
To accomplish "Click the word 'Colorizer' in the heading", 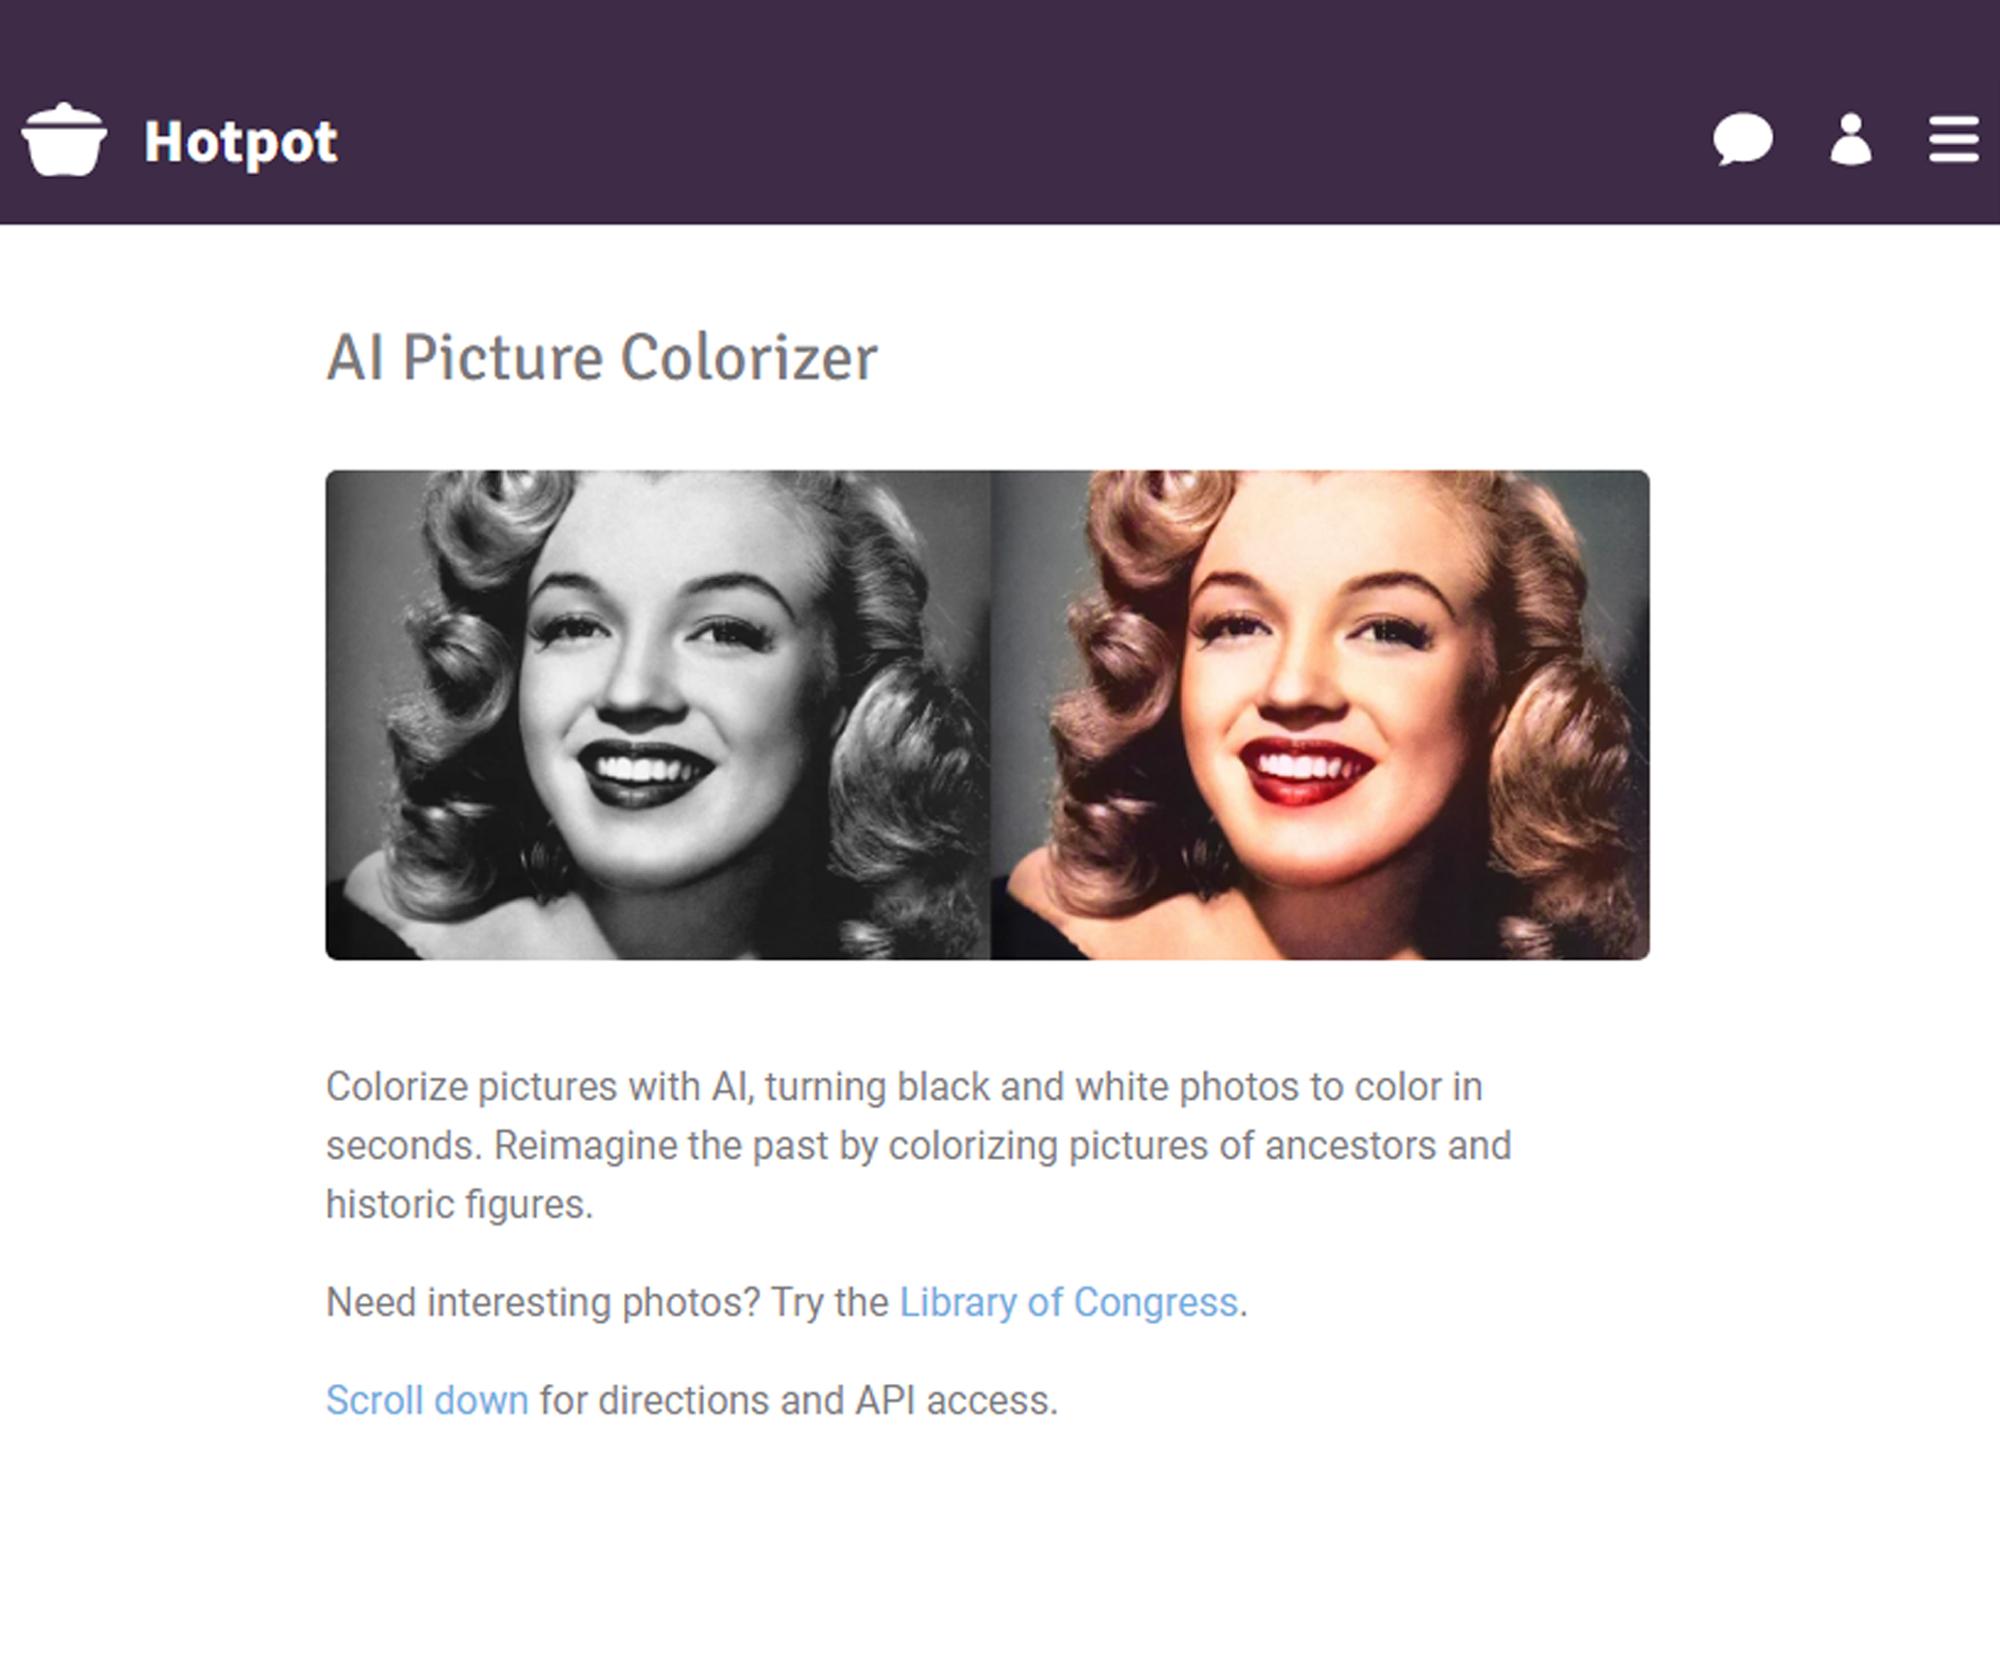I will [748, 358].
